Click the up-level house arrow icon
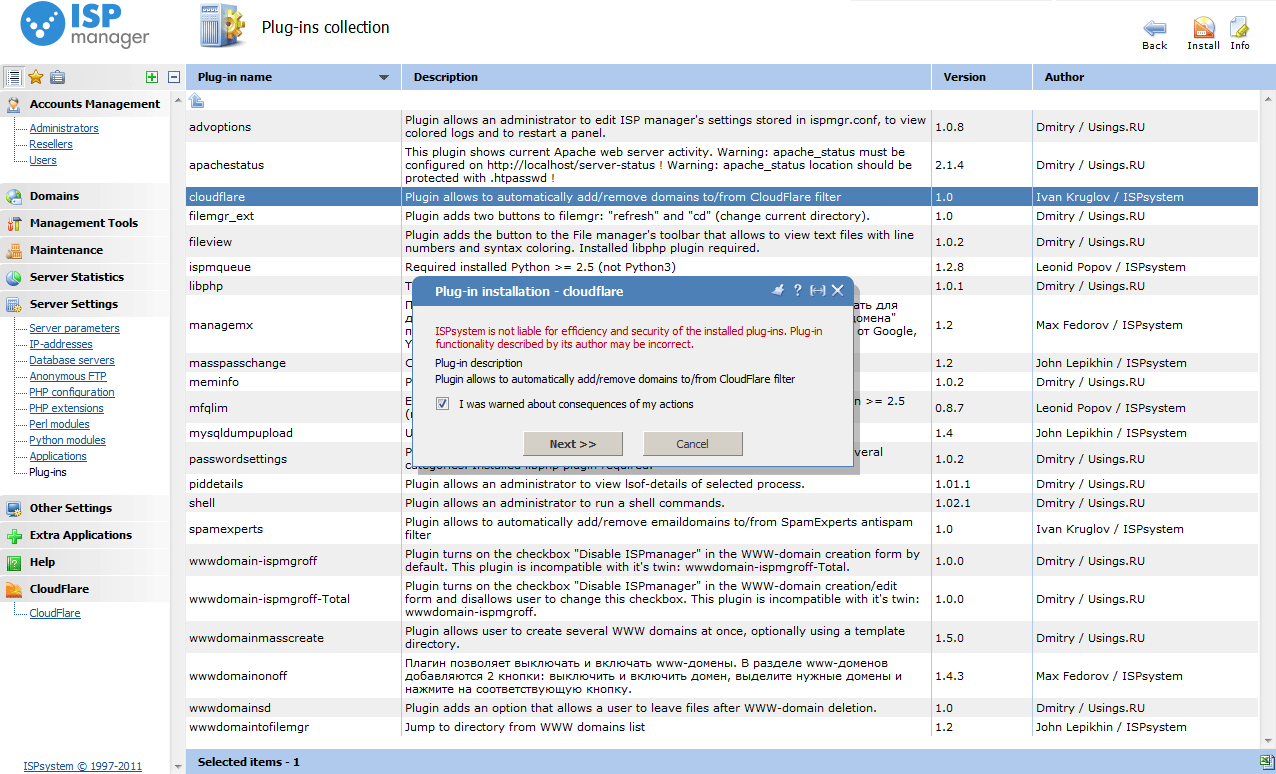The height and width of the screenshot is (774, 1276). click(197, 100)
